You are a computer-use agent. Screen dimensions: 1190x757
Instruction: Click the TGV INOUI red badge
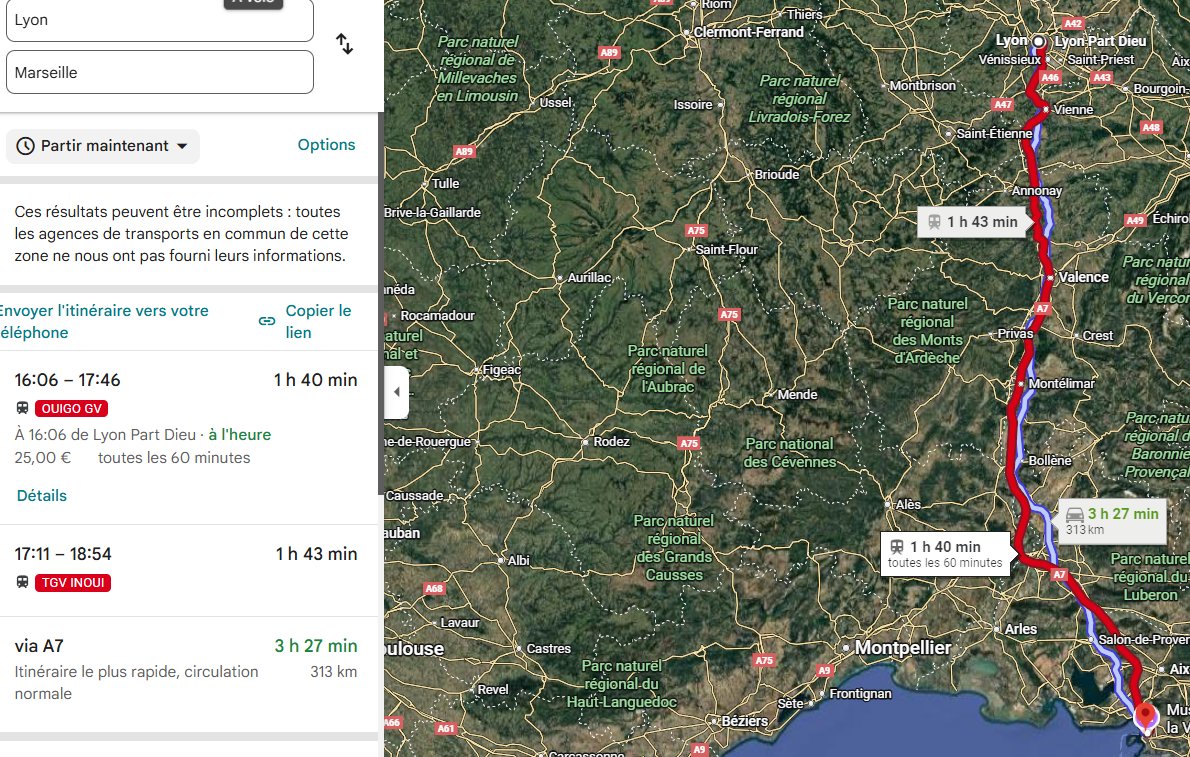coord(73,582)
